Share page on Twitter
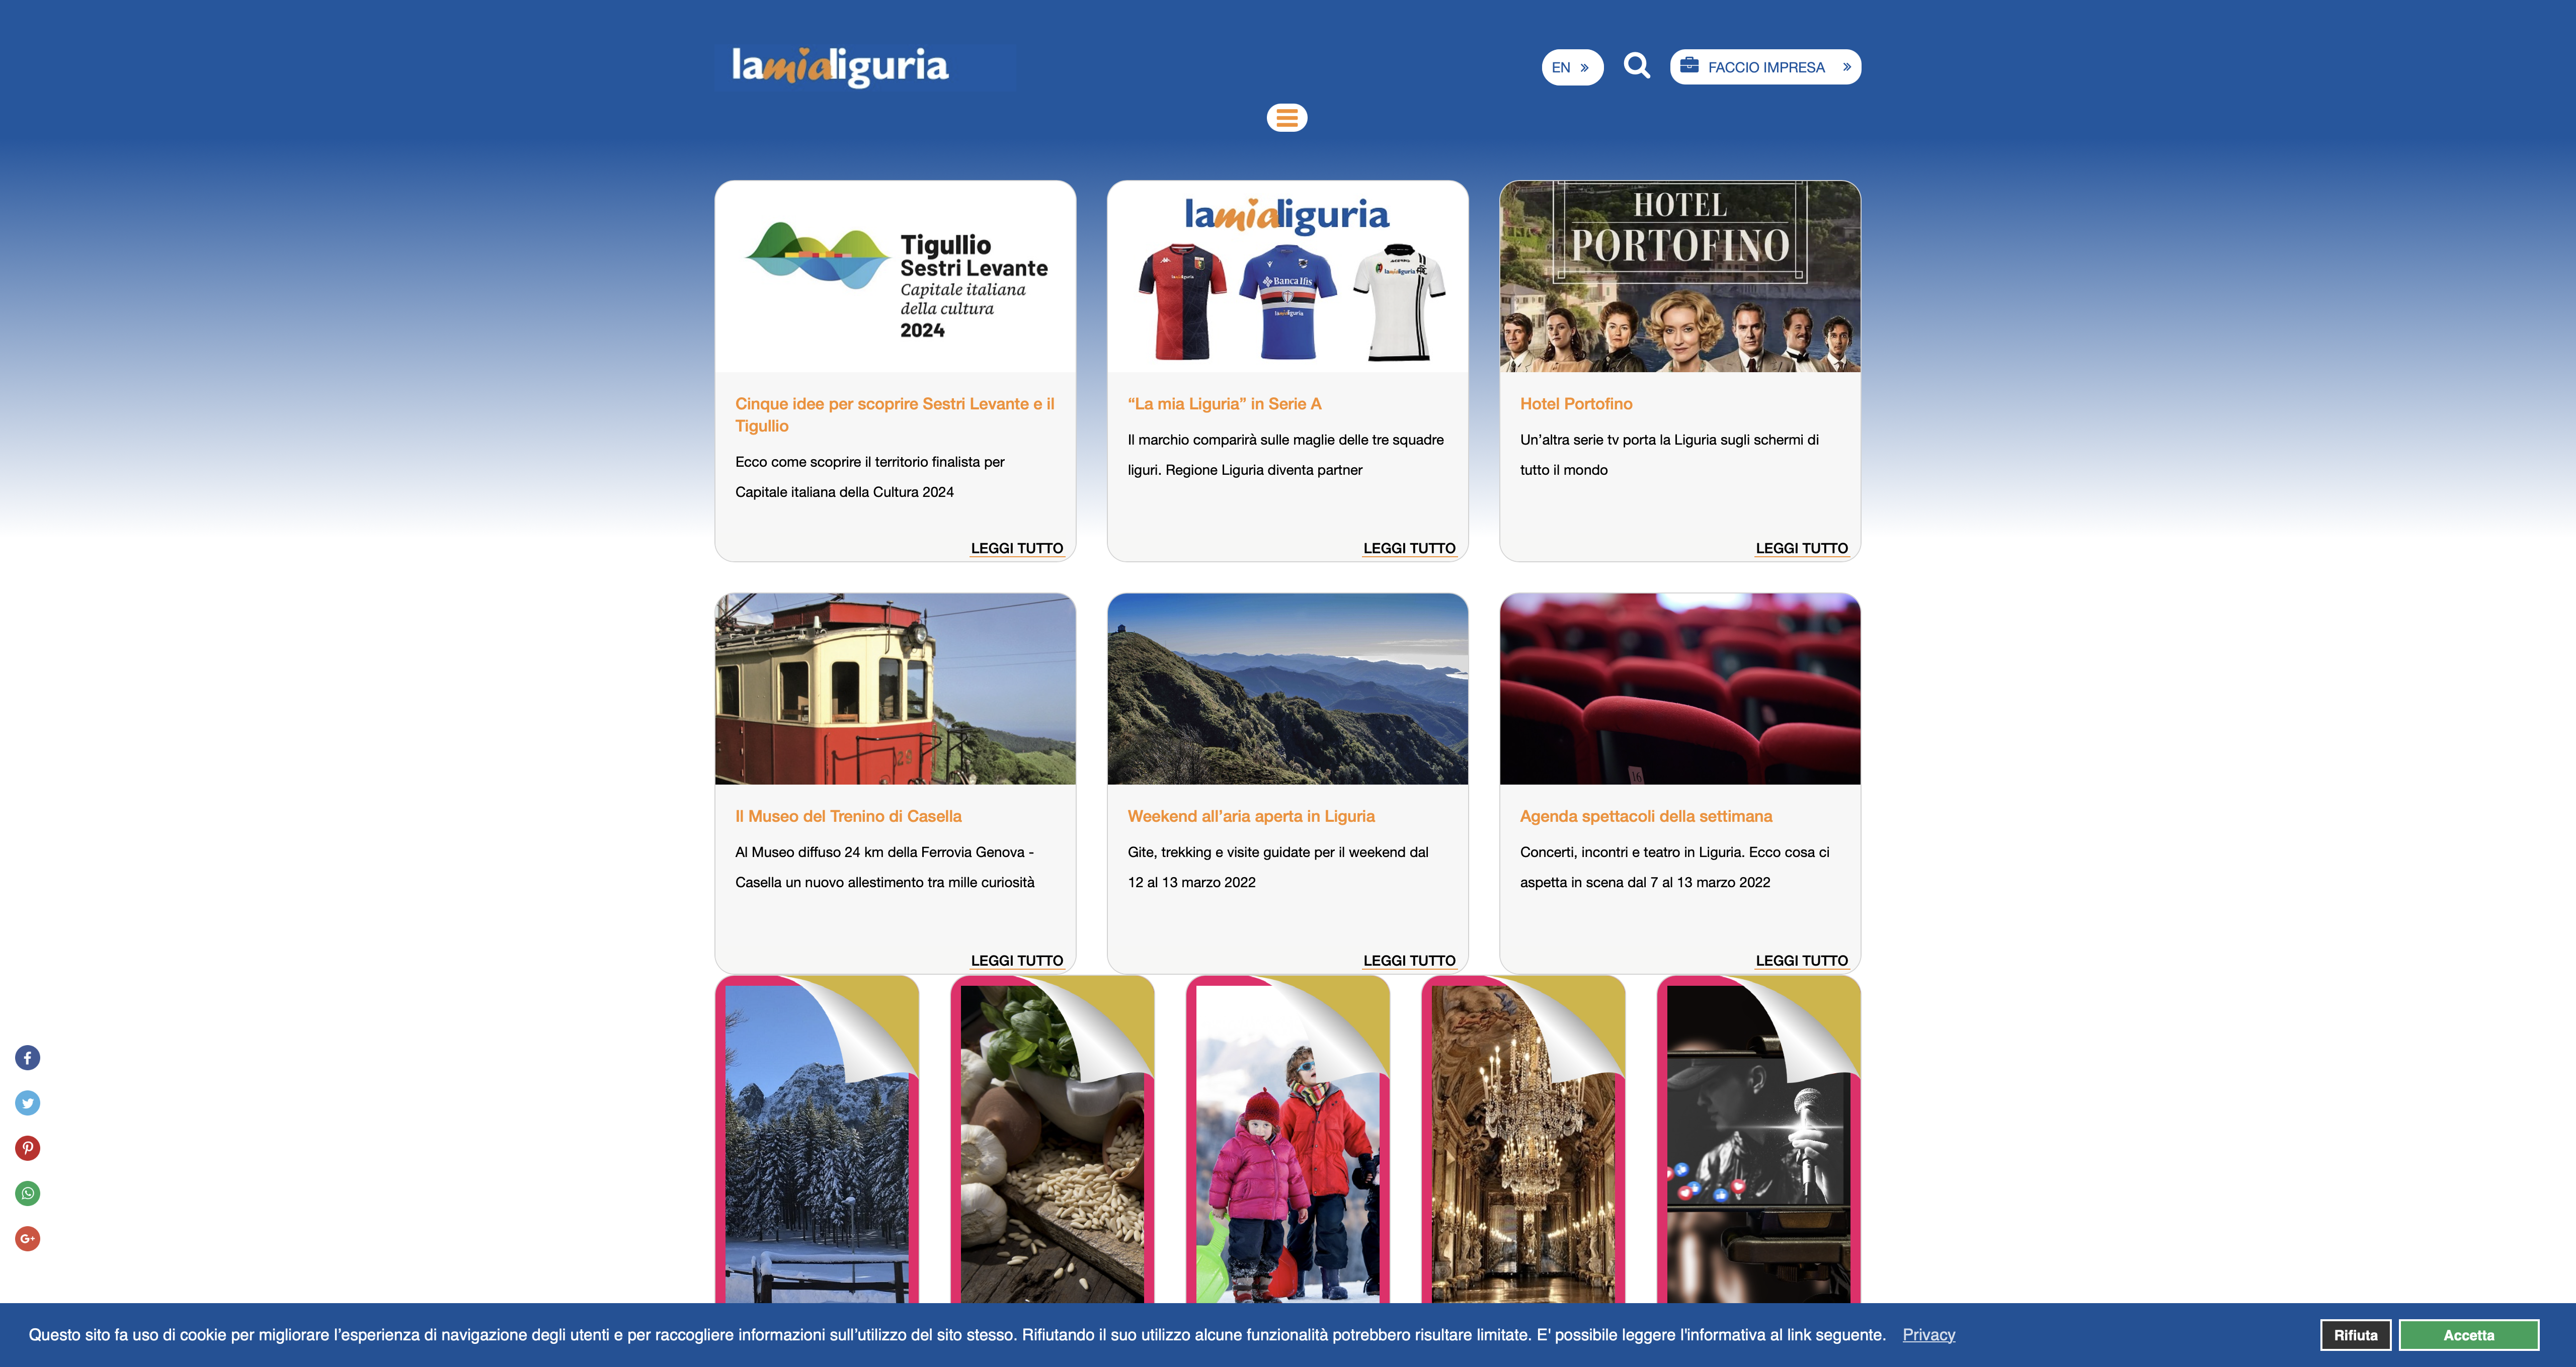 (28, 1102)
